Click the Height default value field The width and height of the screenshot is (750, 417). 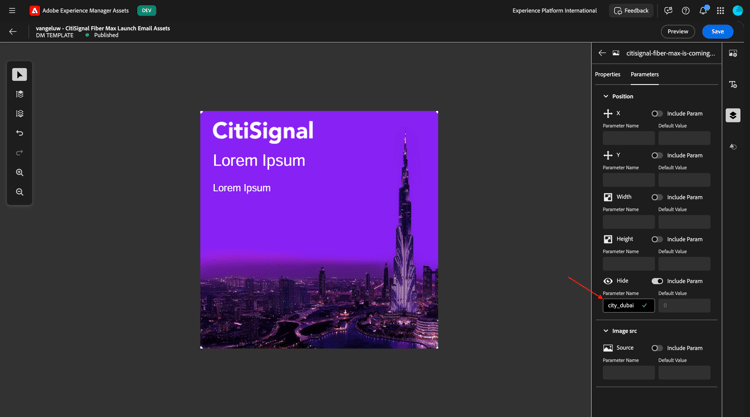click(x=684, y=264)
